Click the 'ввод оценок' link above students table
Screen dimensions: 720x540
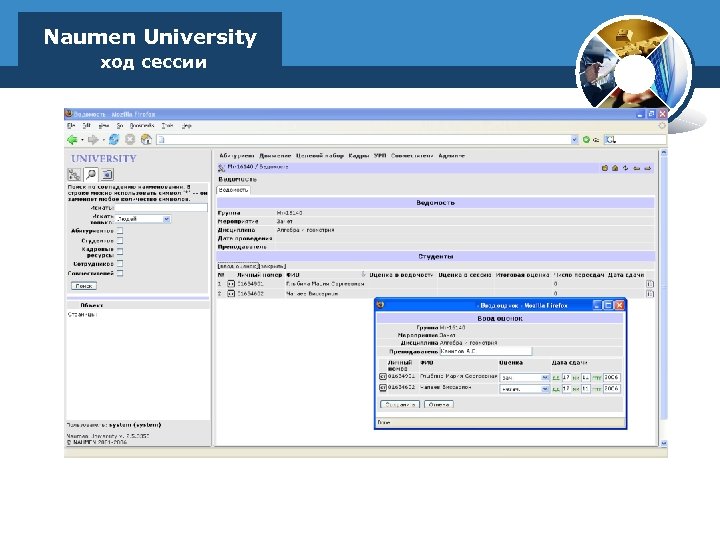[238, 266]
